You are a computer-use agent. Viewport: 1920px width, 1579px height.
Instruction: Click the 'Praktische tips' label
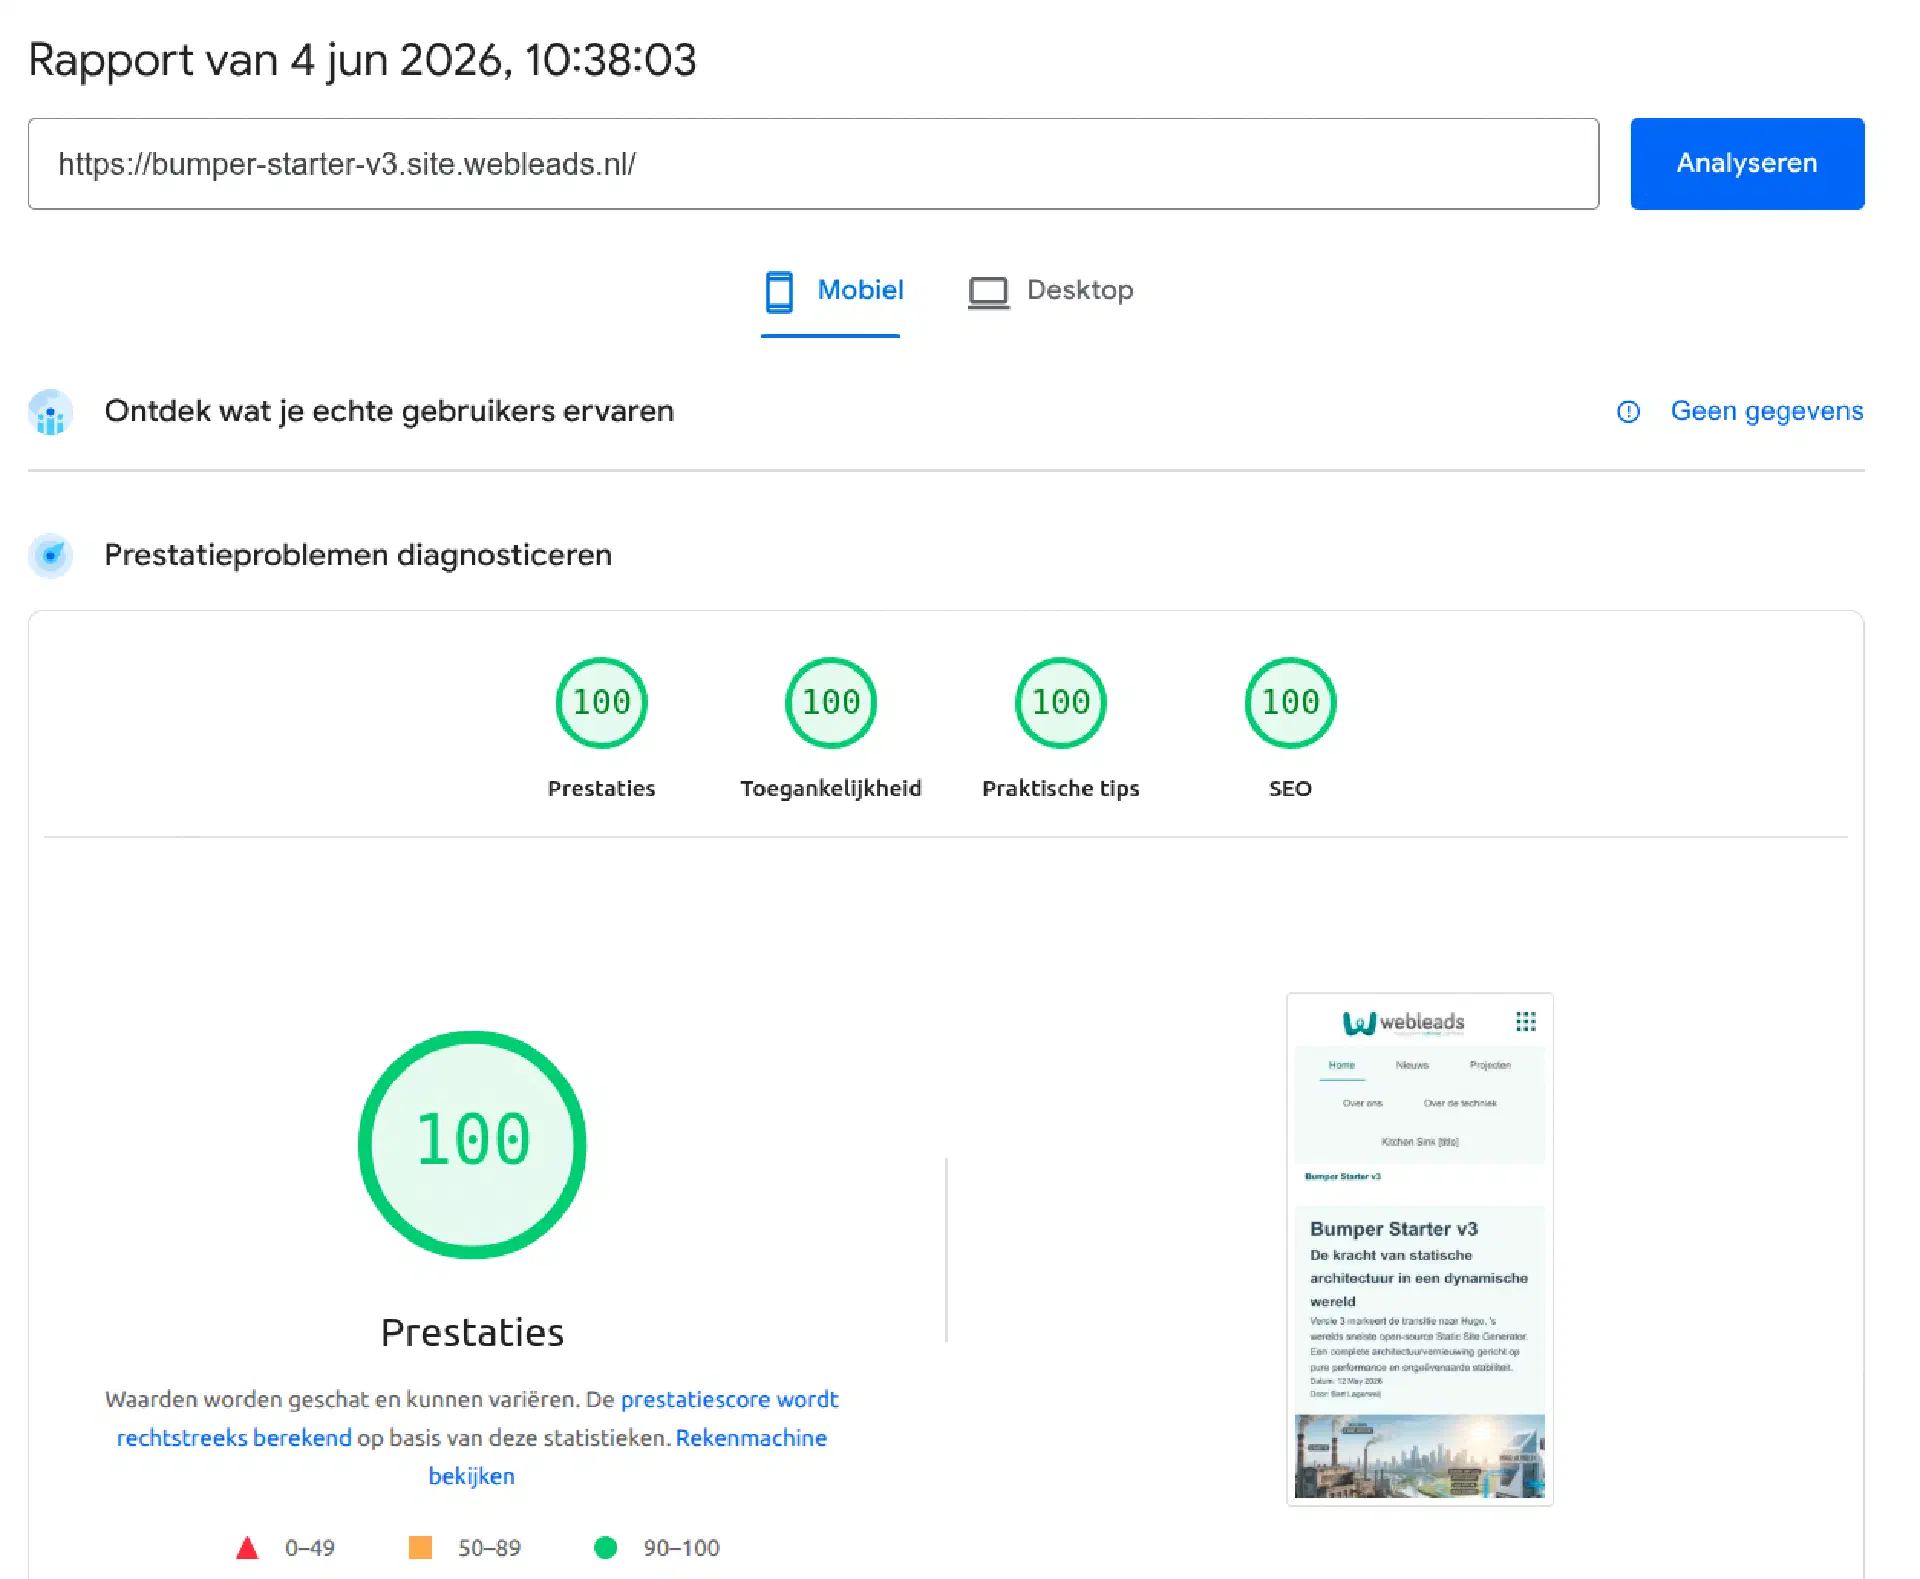point(1060,788)
